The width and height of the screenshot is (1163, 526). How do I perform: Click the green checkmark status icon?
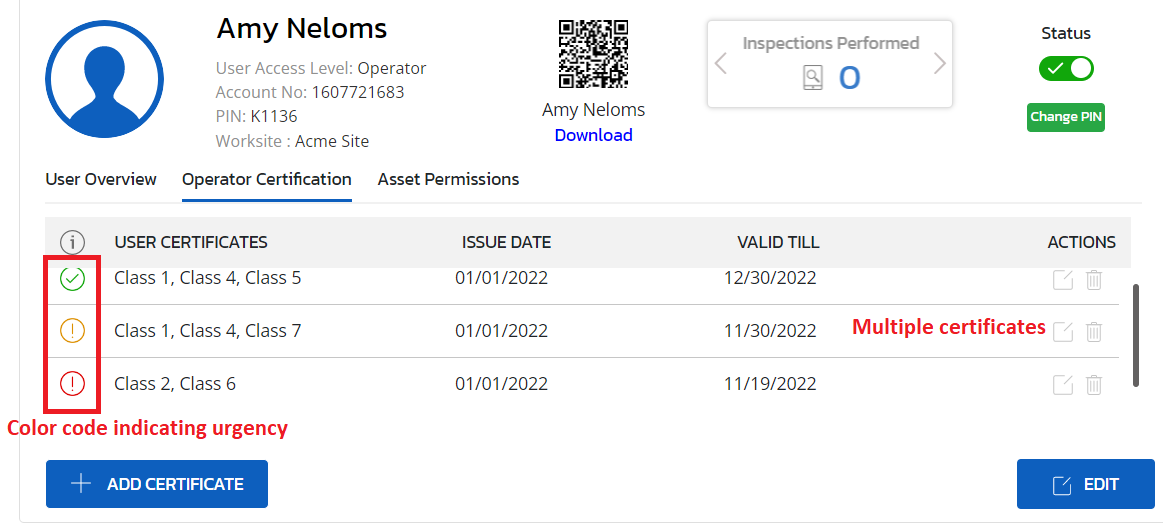(x=73, y=279)
